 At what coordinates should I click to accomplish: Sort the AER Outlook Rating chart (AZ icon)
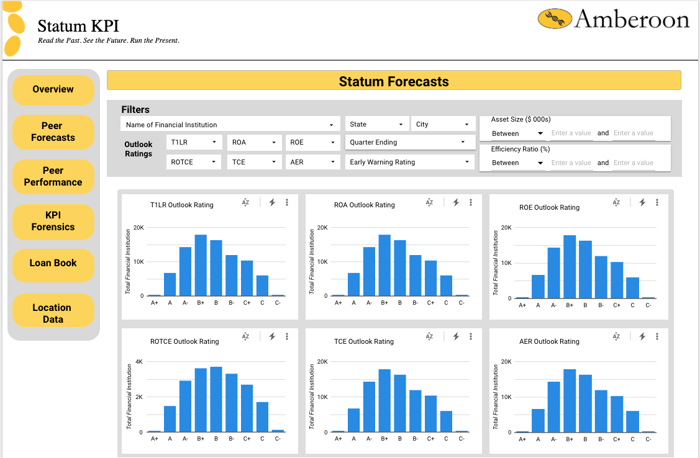coord(617,337)
